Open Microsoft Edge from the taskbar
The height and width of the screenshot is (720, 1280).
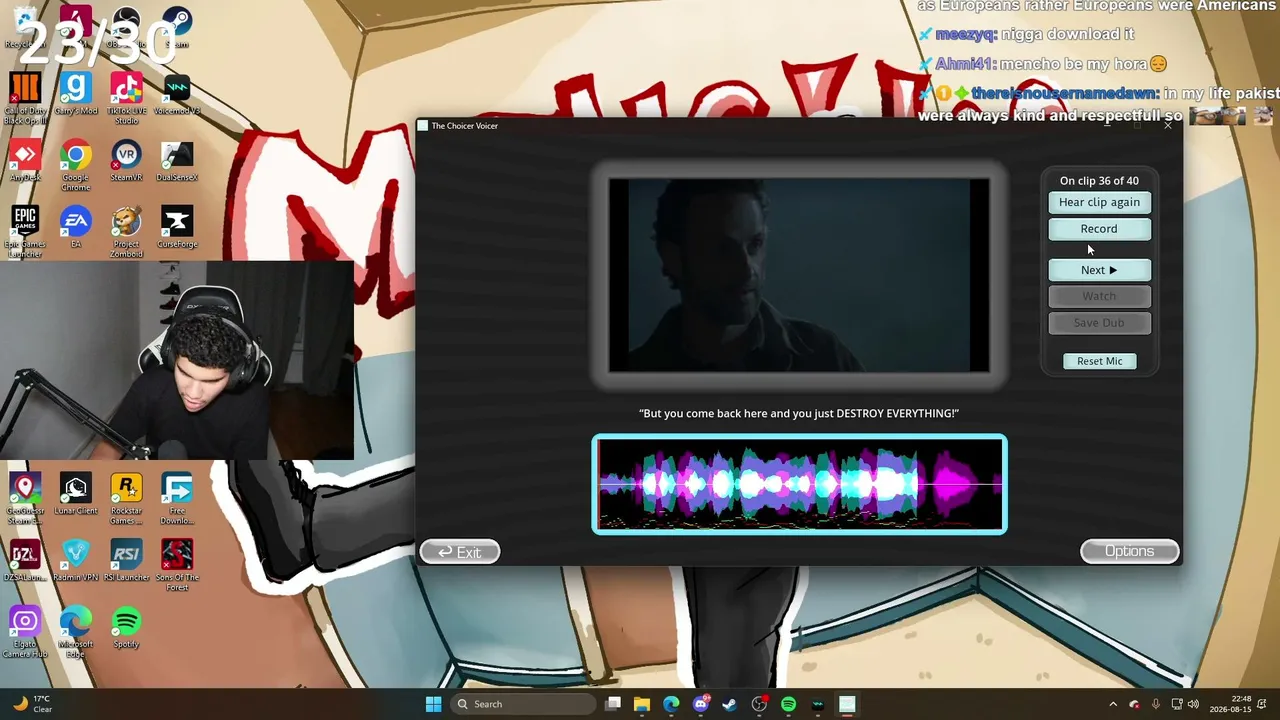point(671,704)
